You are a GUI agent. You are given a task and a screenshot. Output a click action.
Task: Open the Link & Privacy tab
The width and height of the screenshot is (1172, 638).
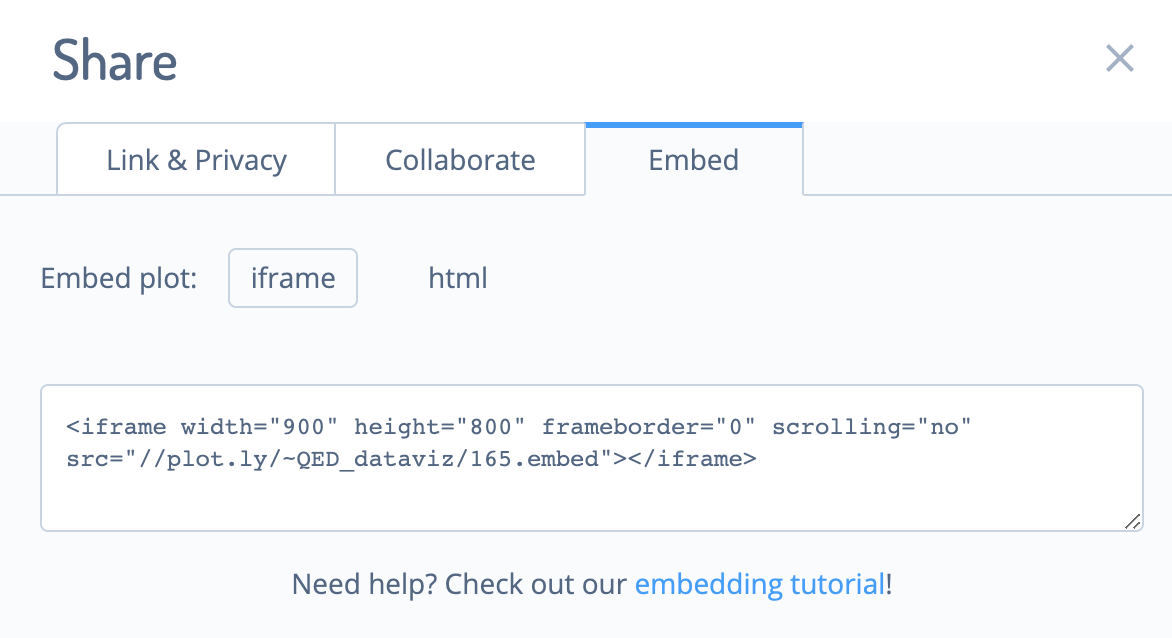196,160
